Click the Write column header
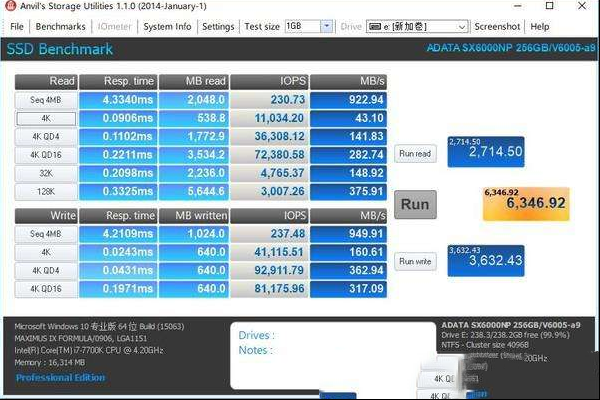The width and height of the screenshot is (600, 400). coord(46,216)
